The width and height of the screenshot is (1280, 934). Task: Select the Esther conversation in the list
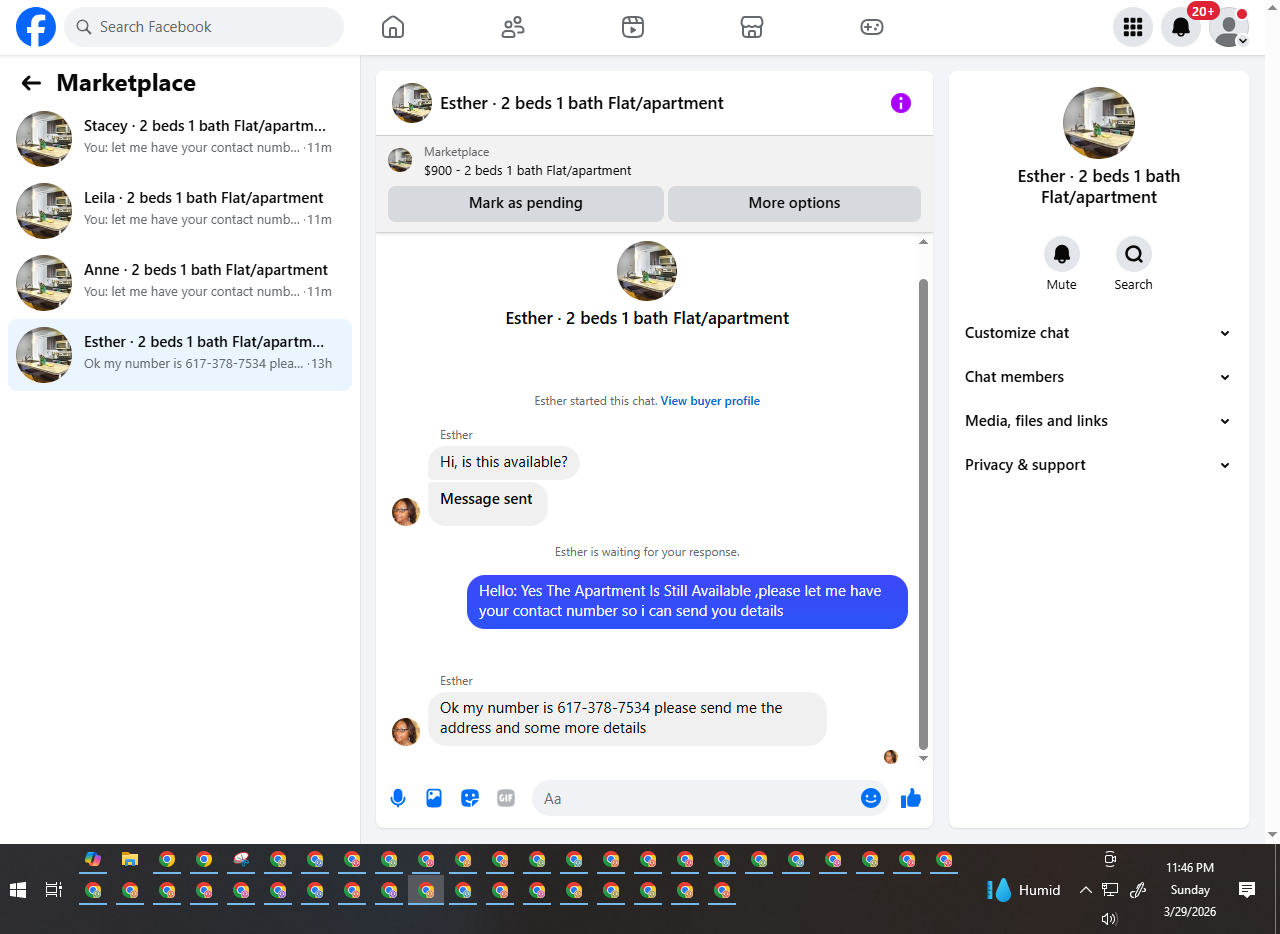point(180,354)
